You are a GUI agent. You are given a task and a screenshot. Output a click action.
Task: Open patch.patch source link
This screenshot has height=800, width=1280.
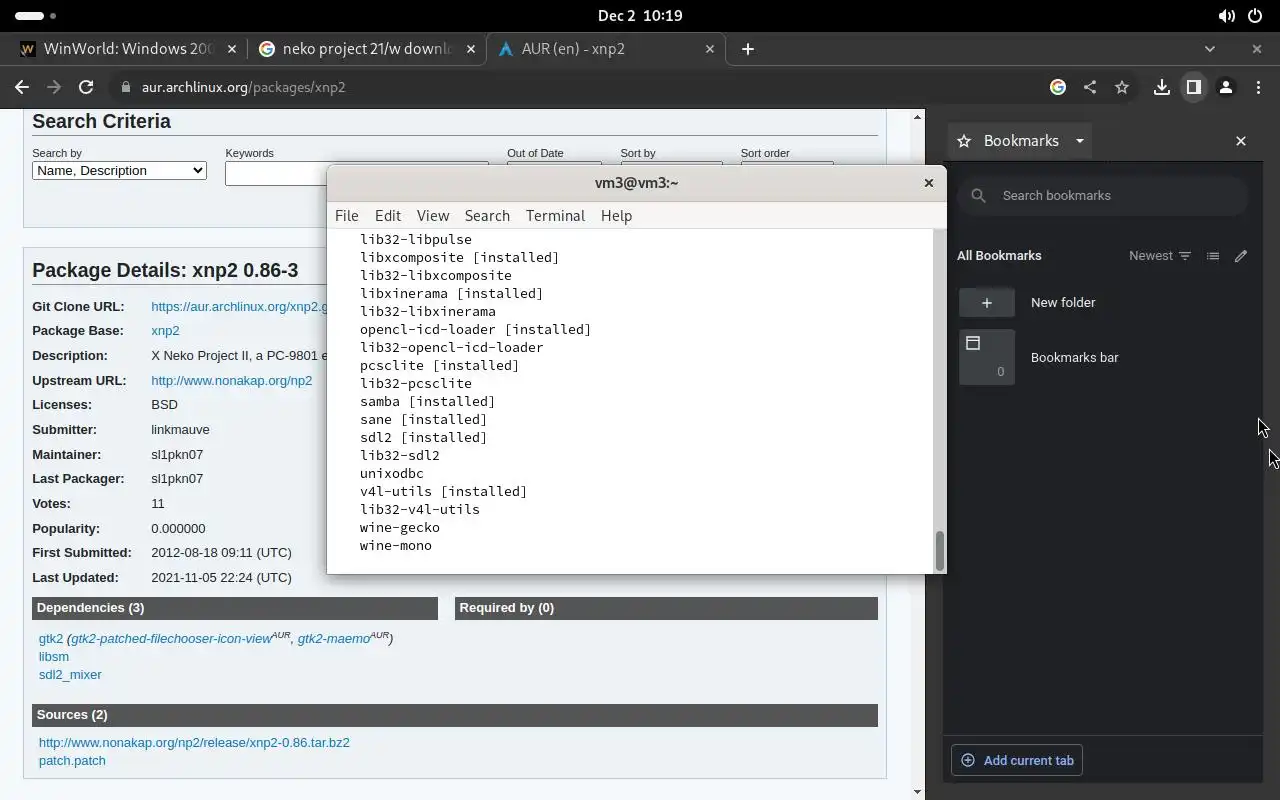pos(72,761)
